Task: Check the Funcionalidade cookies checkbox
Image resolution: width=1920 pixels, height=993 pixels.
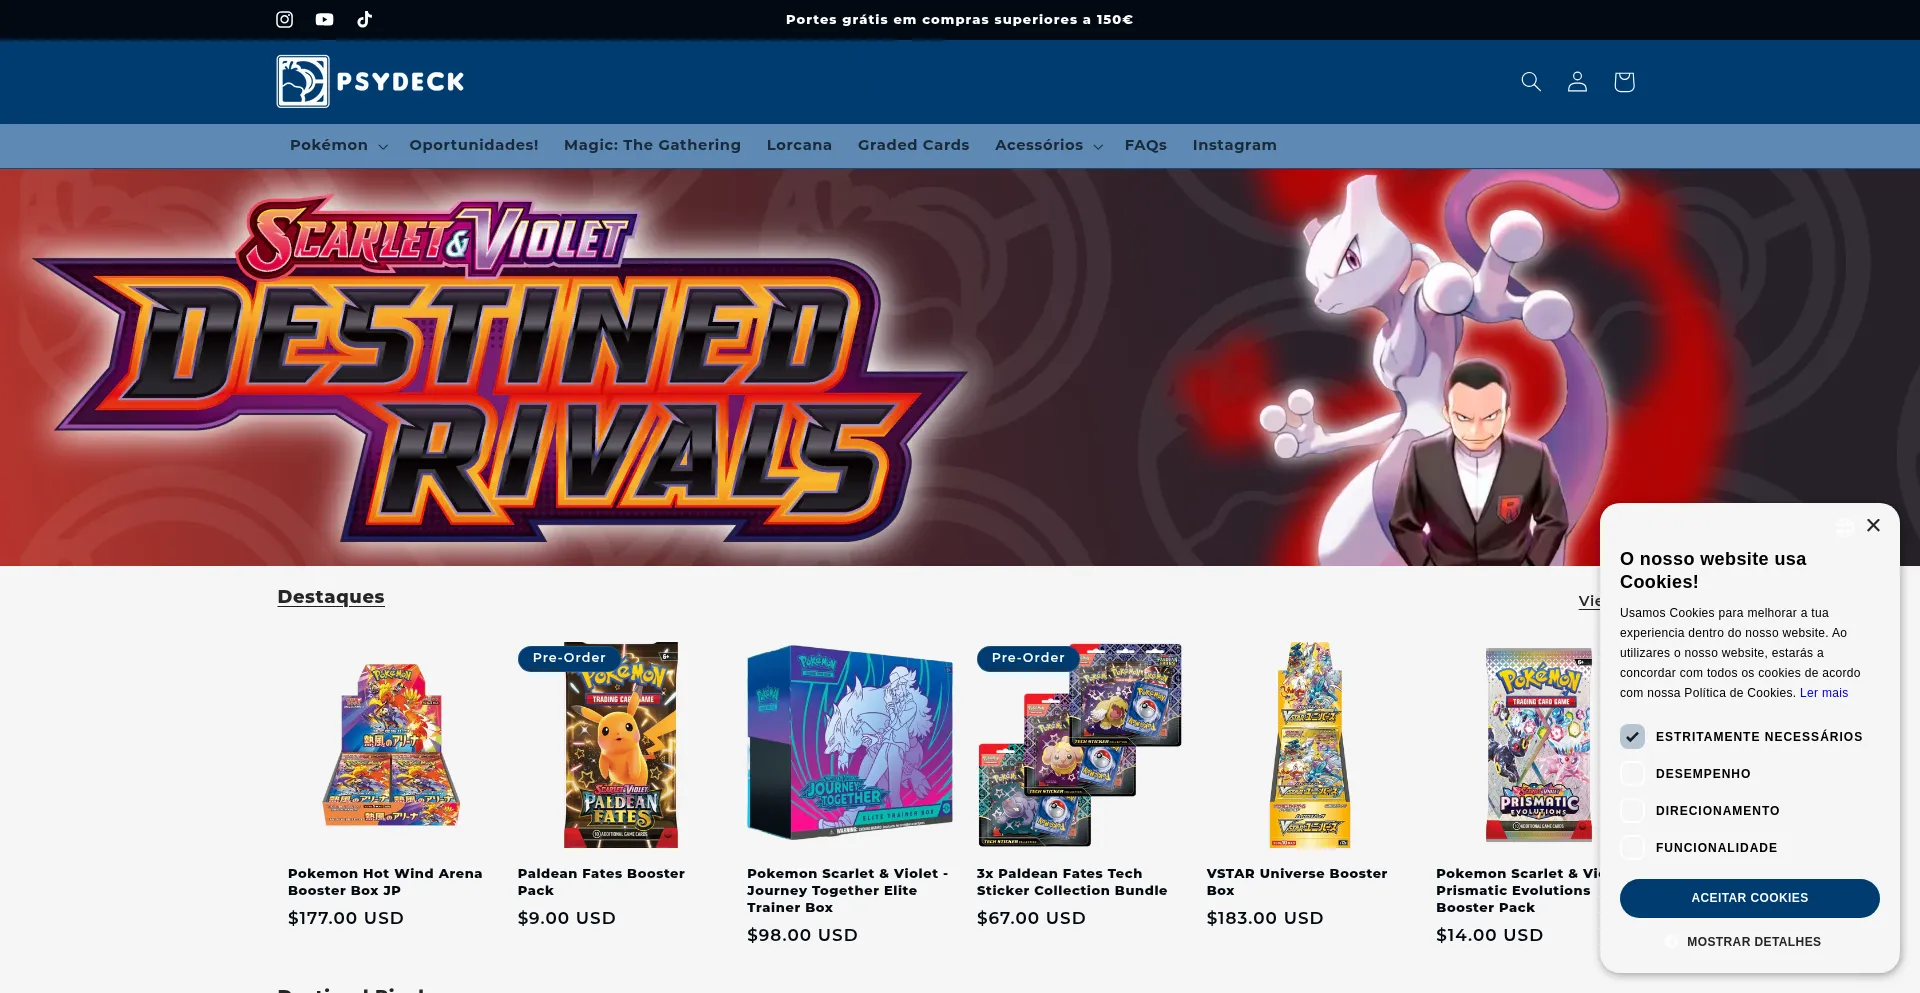Action: [1632, 848]
